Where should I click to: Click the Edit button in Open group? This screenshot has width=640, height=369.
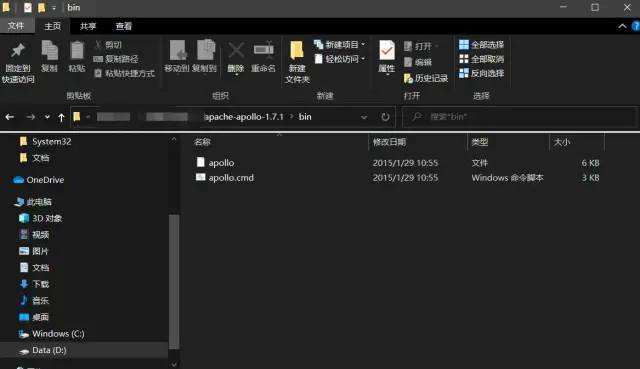click(x=418, y=62)
